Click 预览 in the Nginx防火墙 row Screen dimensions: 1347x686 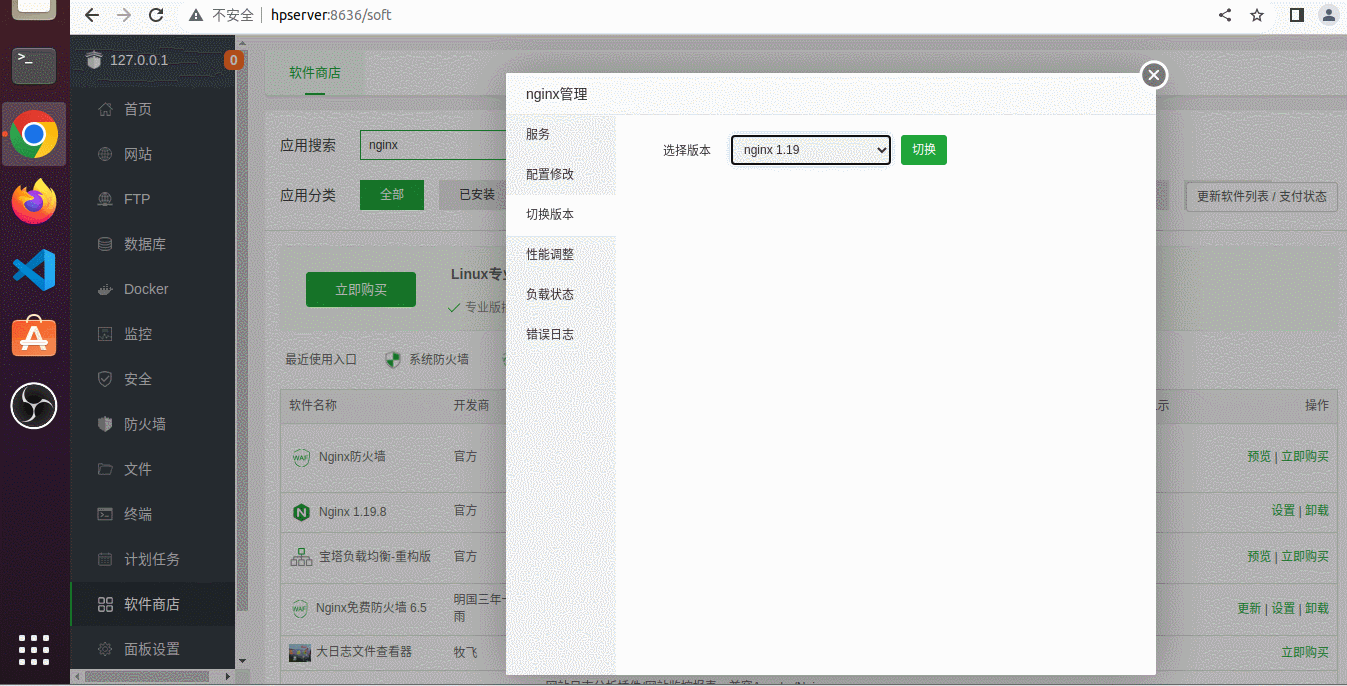pyautogui.click(x=1259, y=456)
